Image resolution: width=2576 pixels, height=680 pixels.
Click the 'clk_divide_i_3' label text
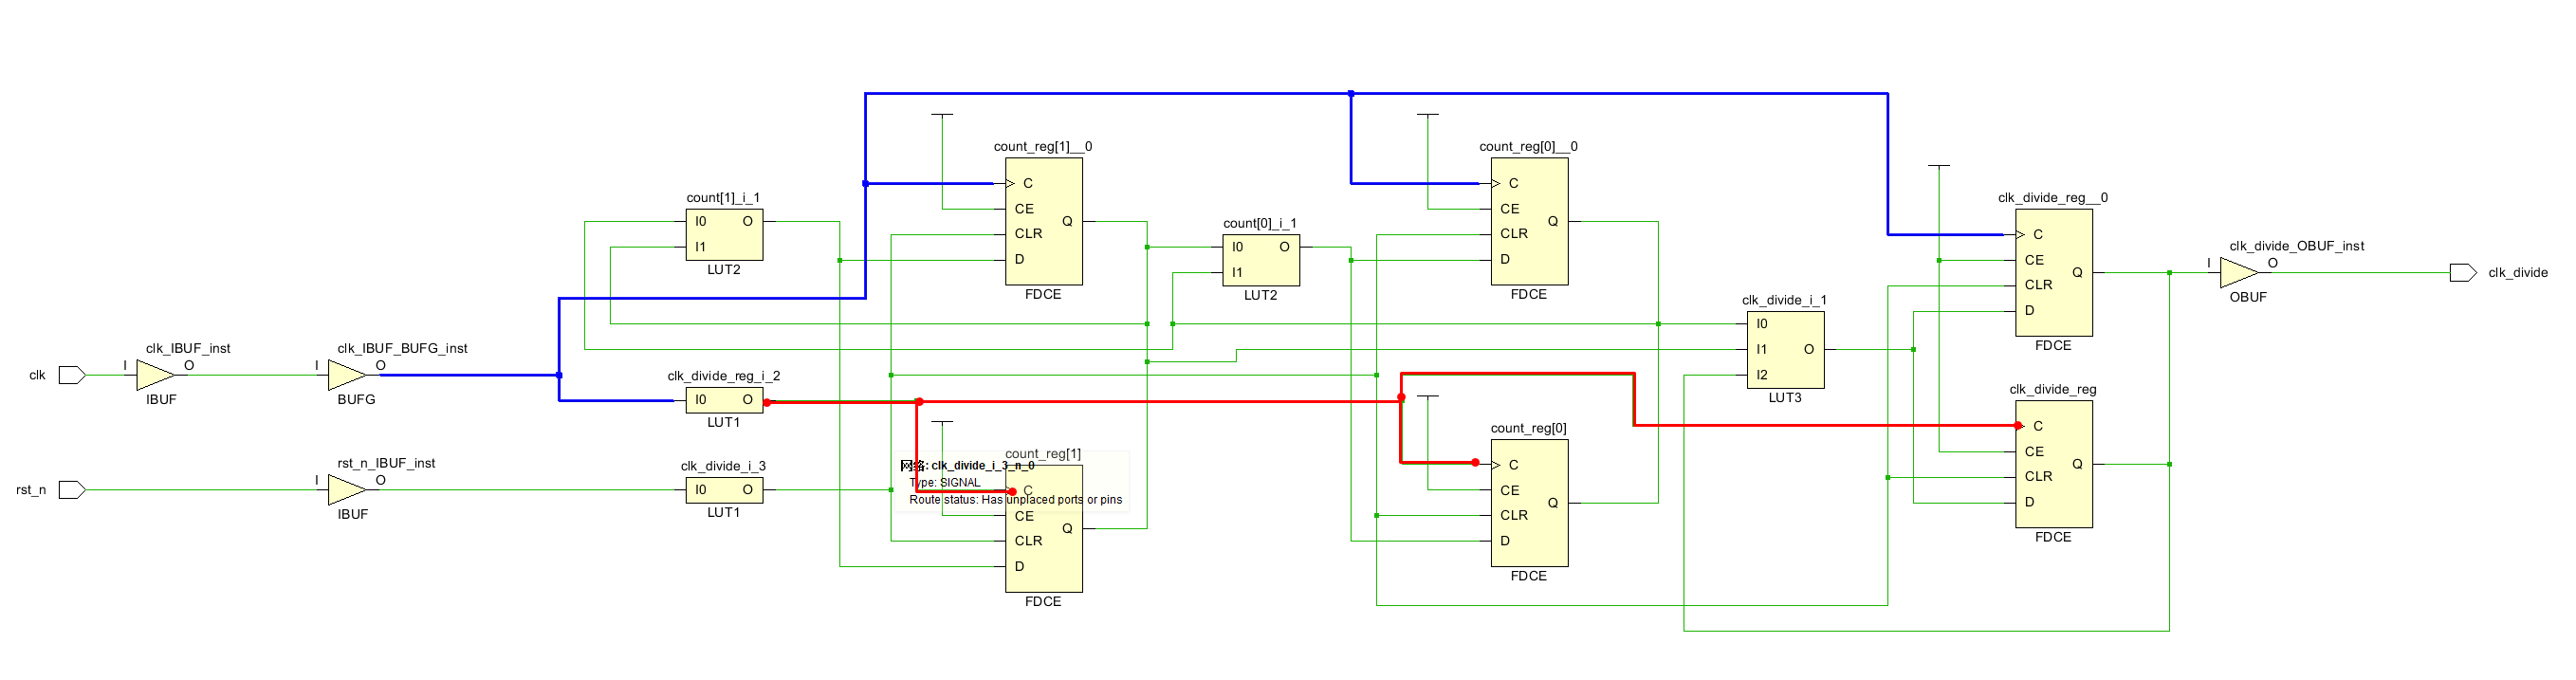point(723,467)
